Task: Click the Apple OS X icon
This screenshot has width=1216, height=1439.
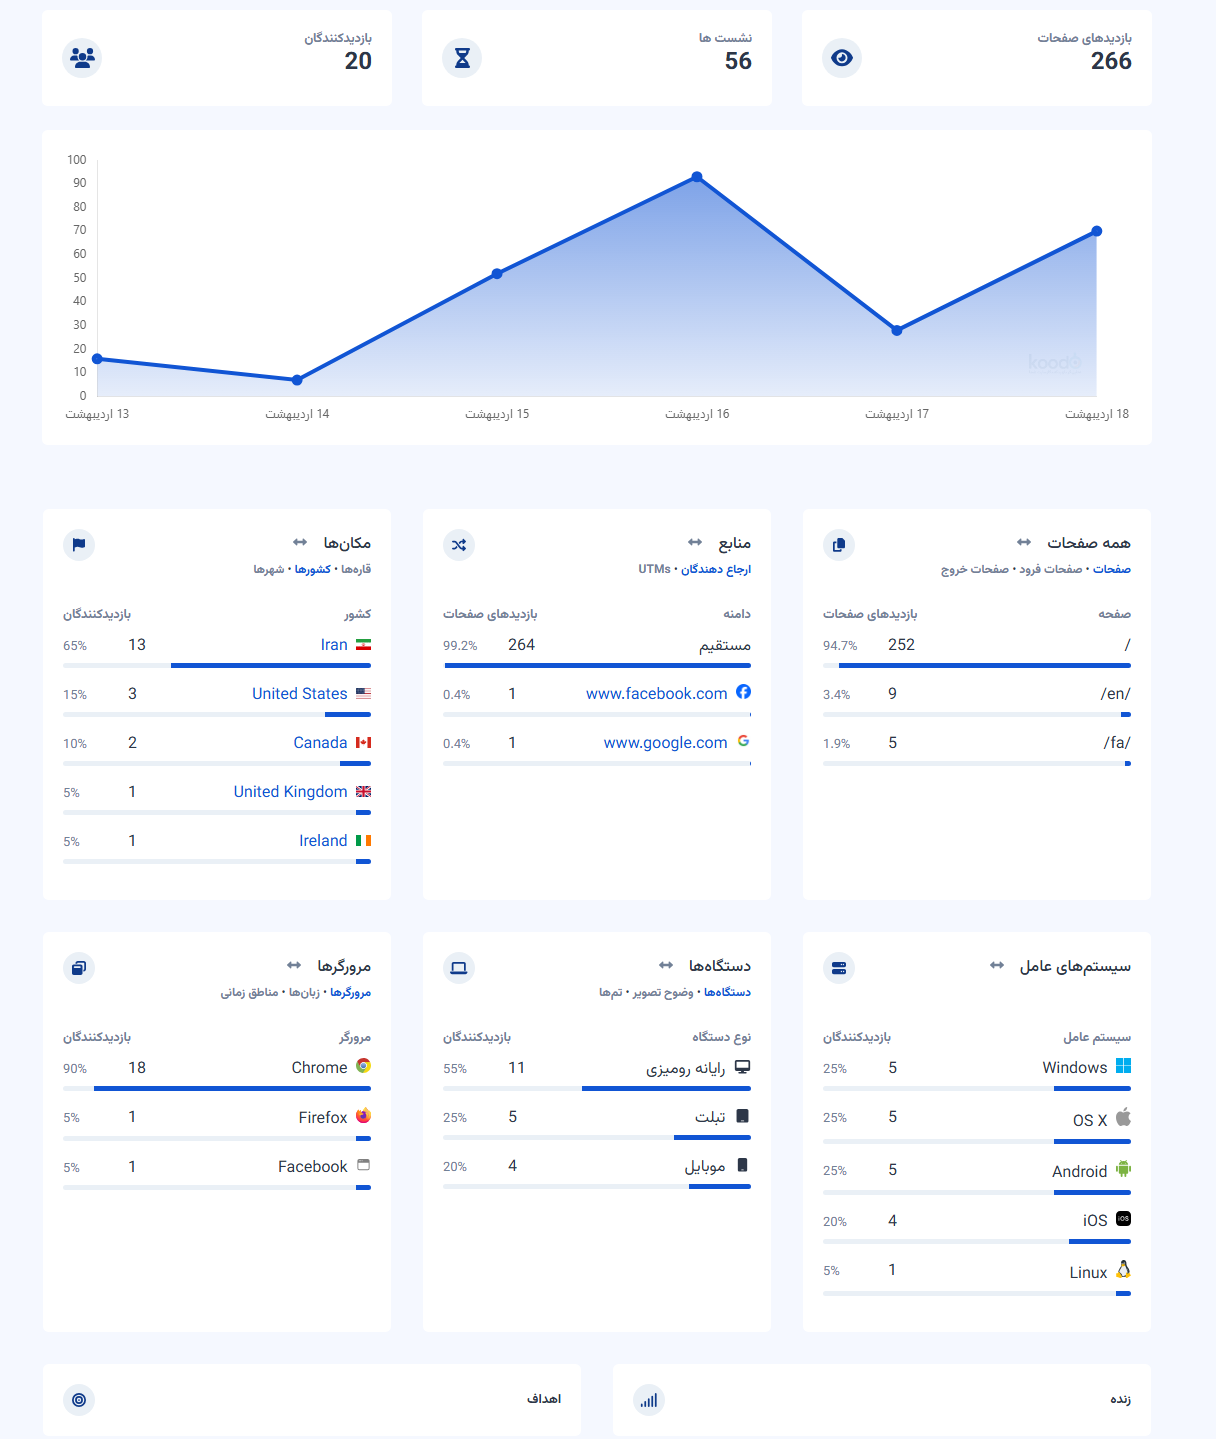Action: coord(1123,1117)
